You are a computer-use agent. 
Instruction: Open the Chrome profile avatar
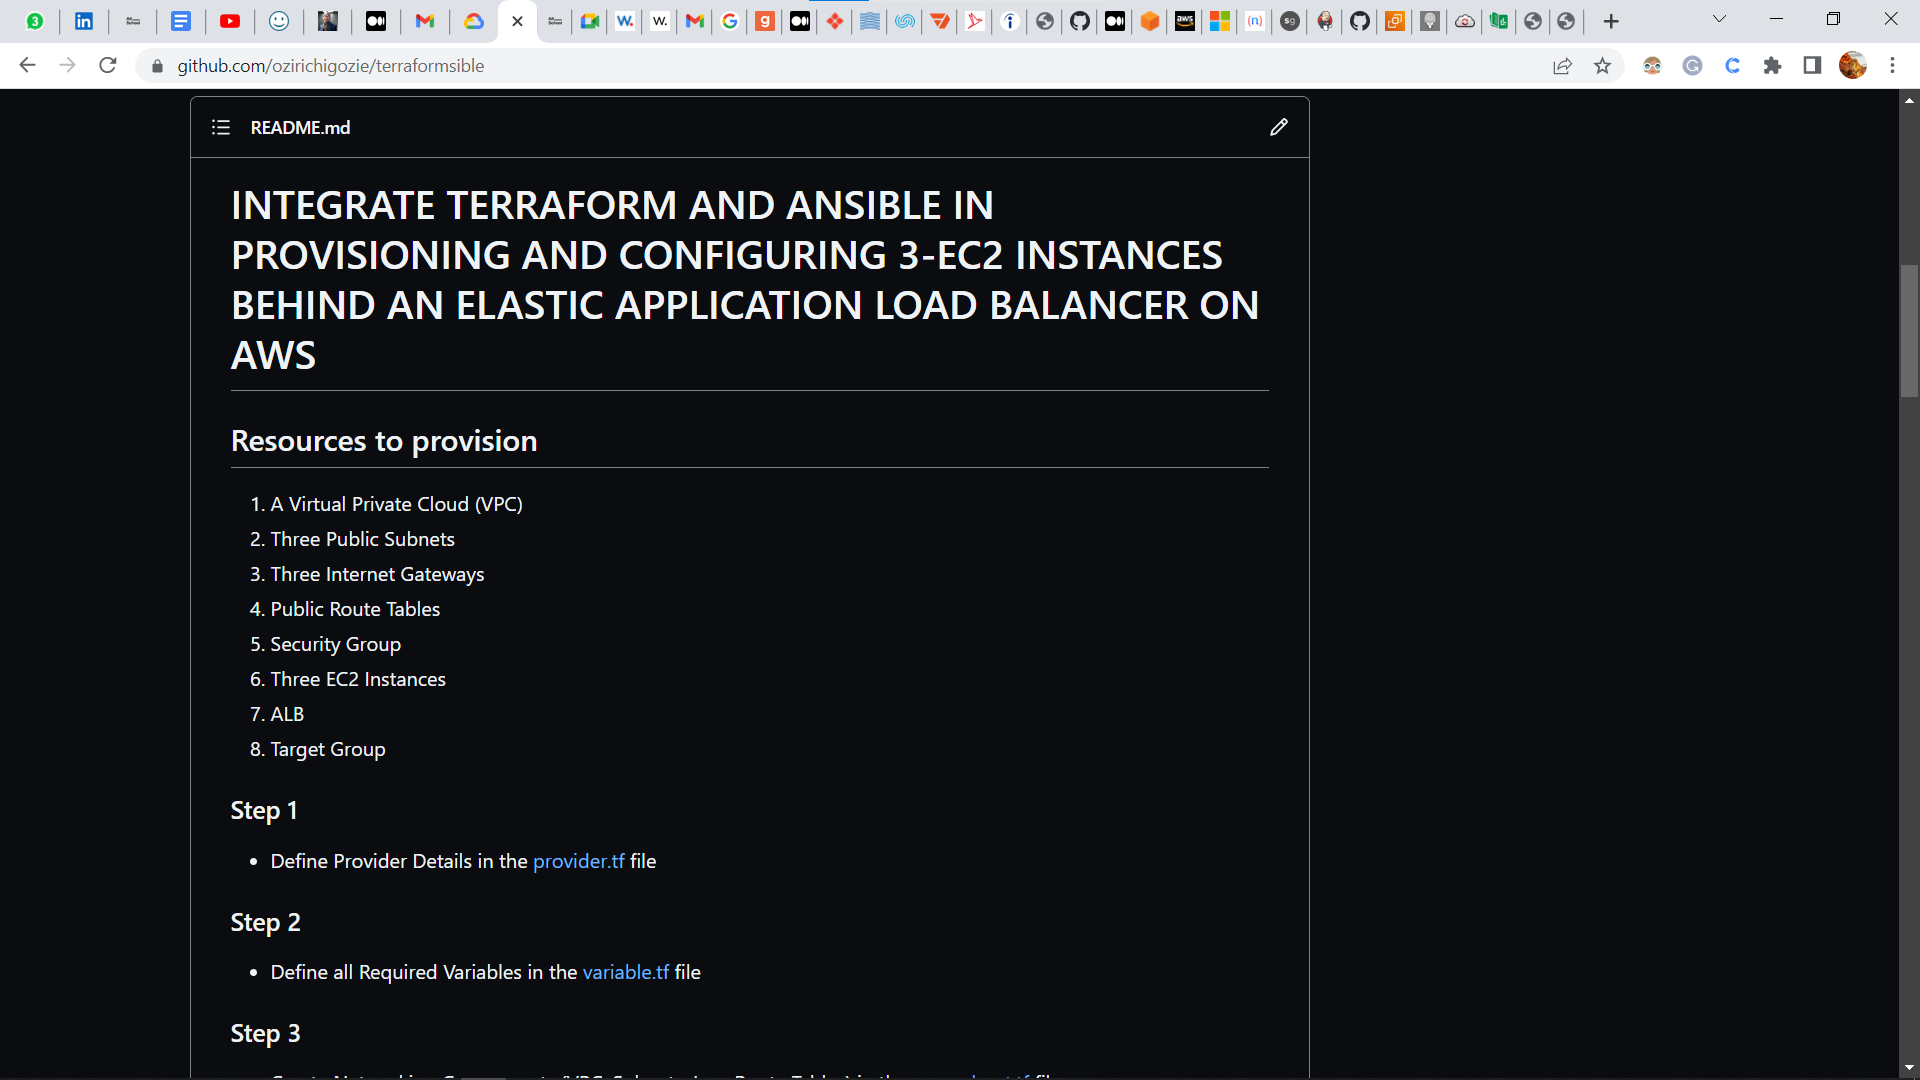[x=1853, y=66]
